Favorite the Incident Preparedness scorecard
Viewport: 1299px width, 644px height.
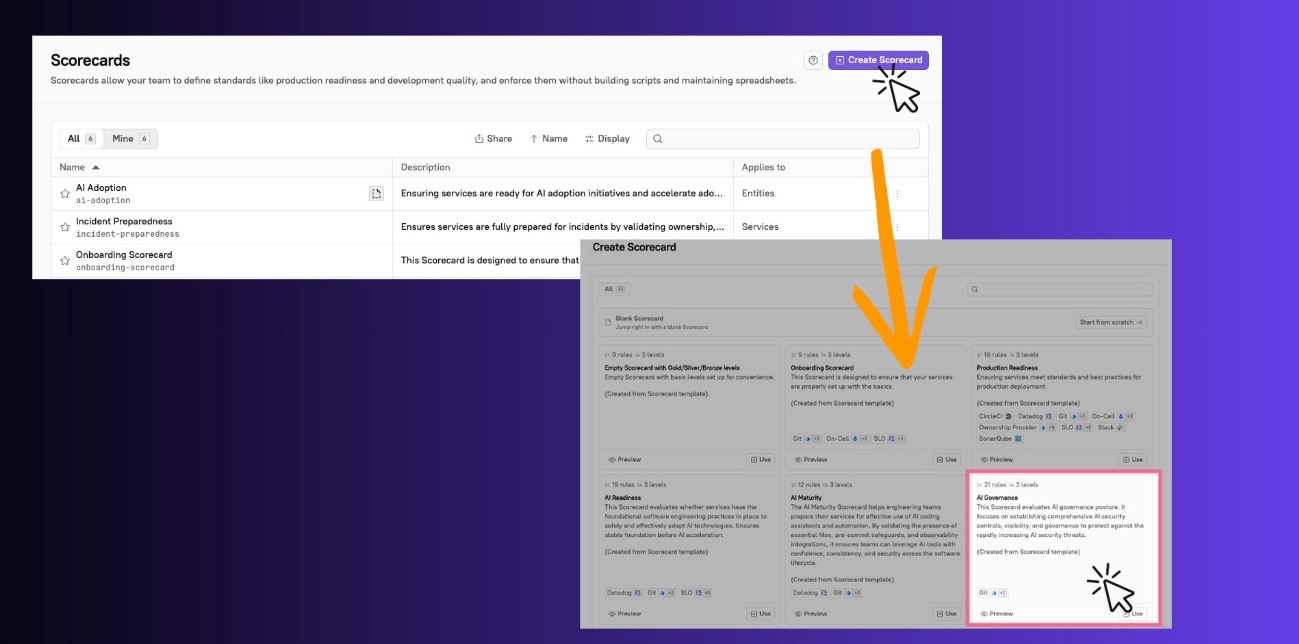click(x=65, y=227)
